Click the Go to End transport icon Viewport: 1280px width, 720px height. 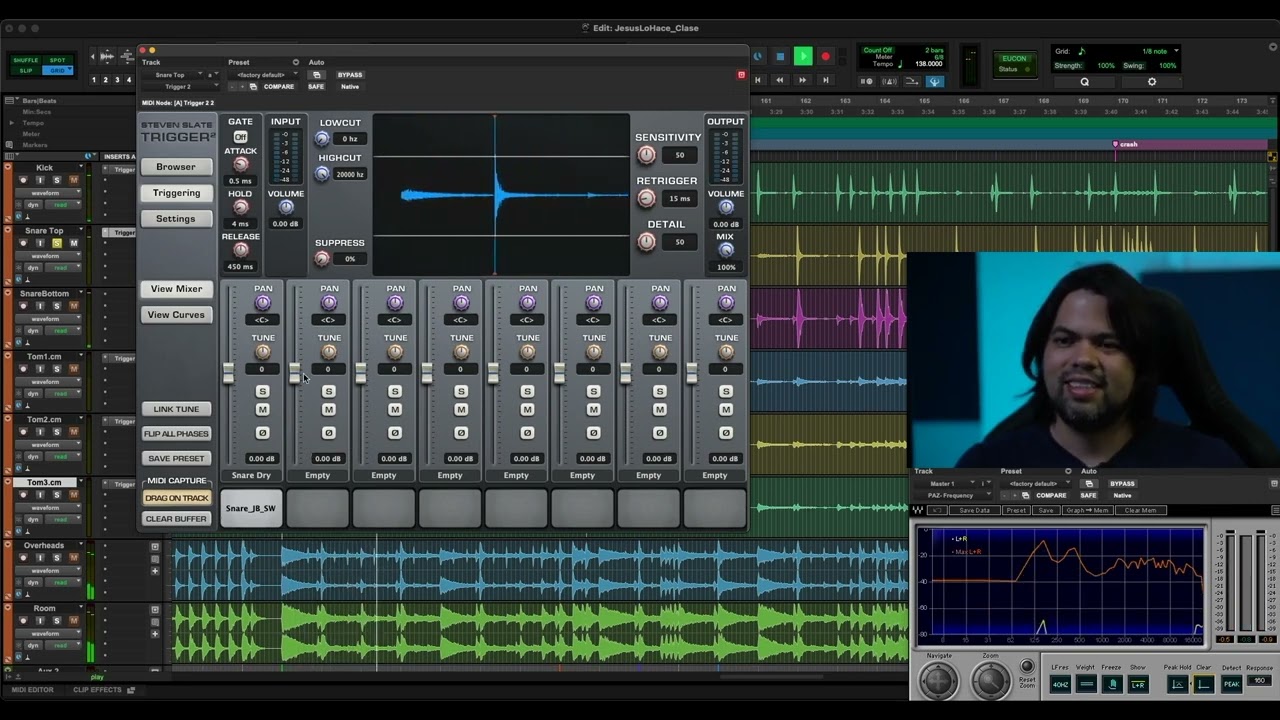826,80
